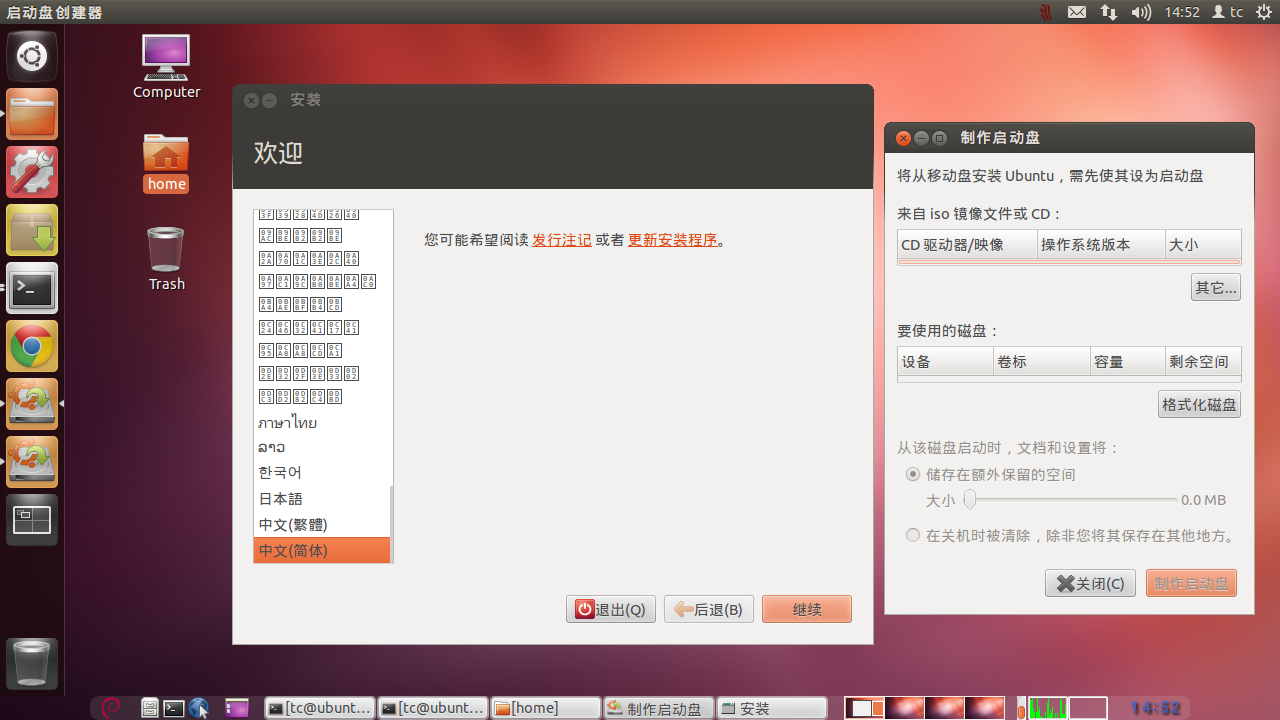Open the session power gear menu
Screen dimensions: 1280x720
[x=1263, y=12]
